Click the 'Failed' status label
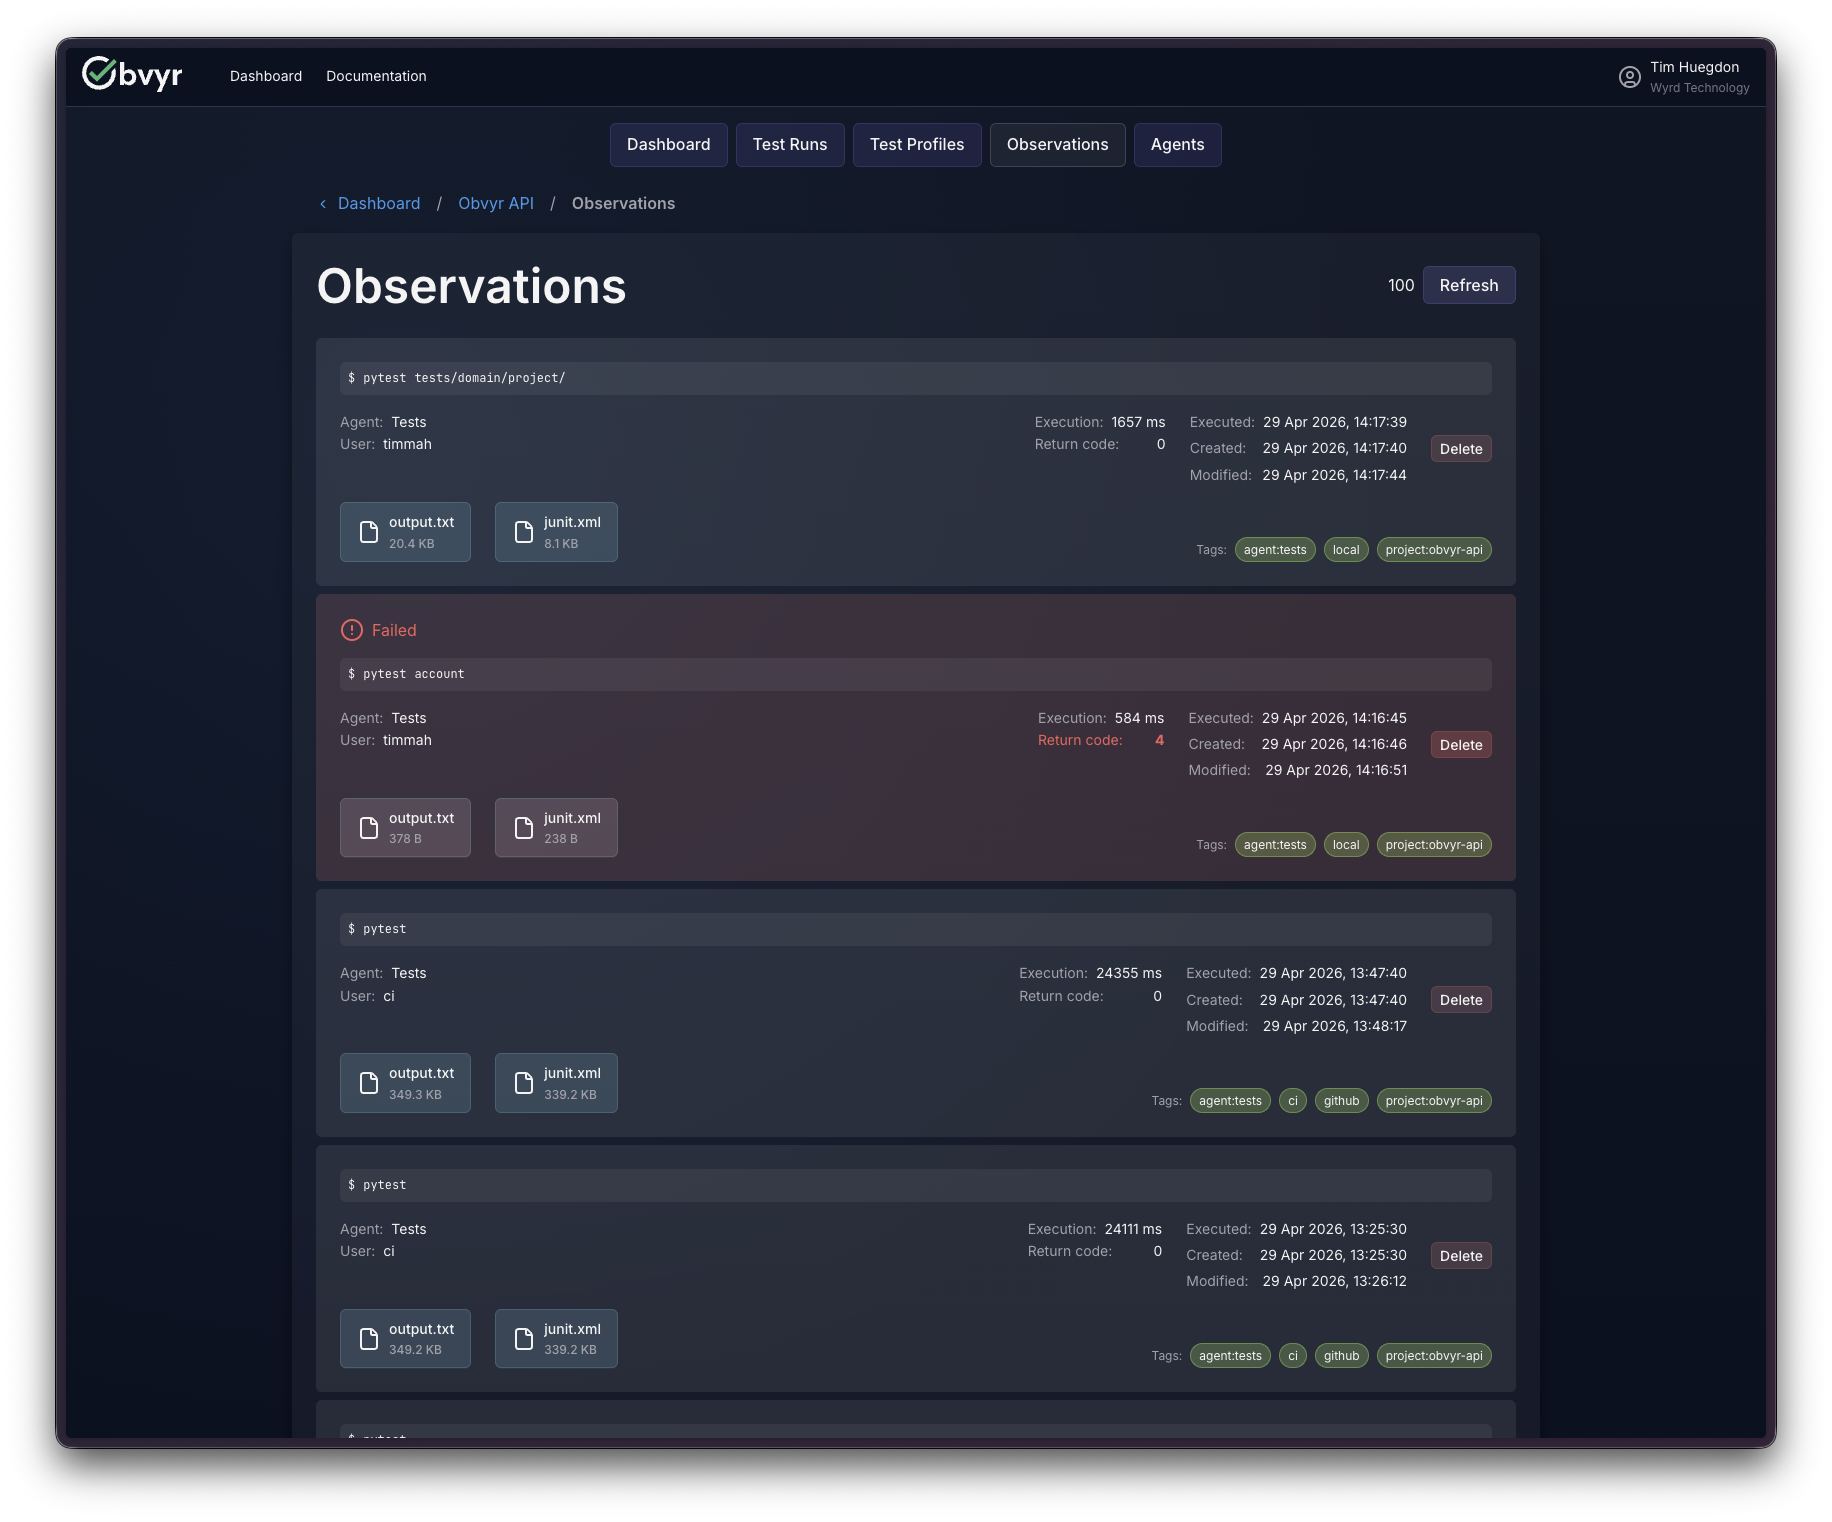Screen dimensions: 1832x1522 (x=394, y=630)
